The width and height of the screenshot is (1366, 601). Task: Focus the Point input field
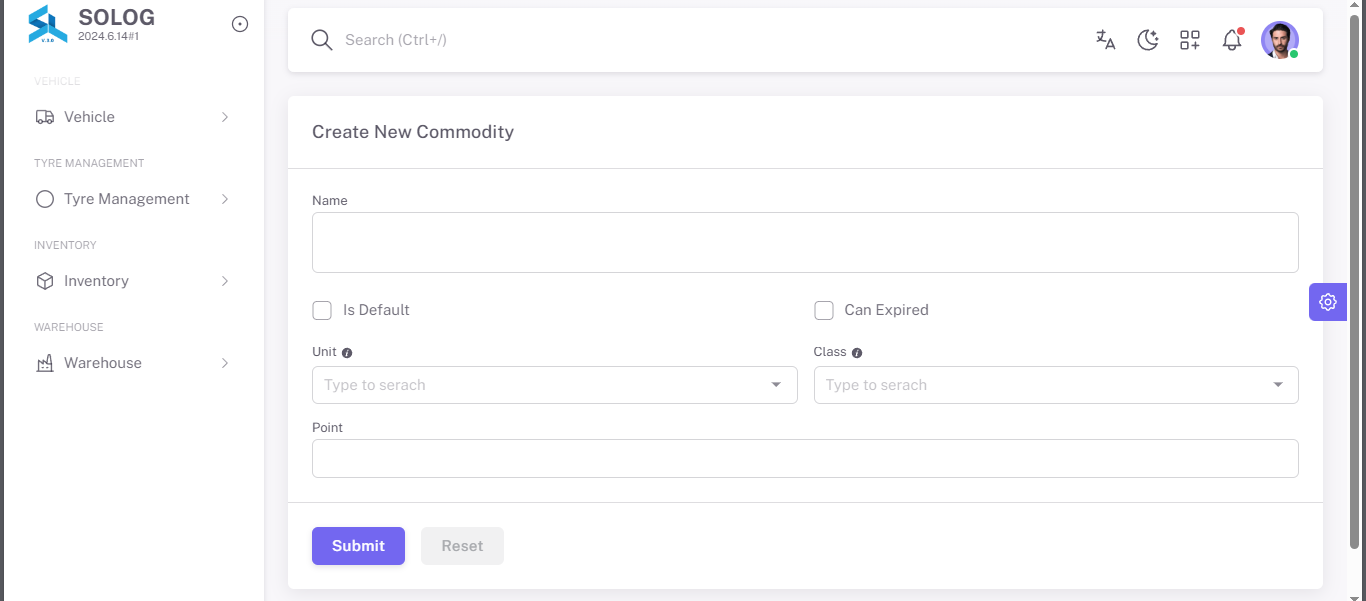[x=805, y=458]
